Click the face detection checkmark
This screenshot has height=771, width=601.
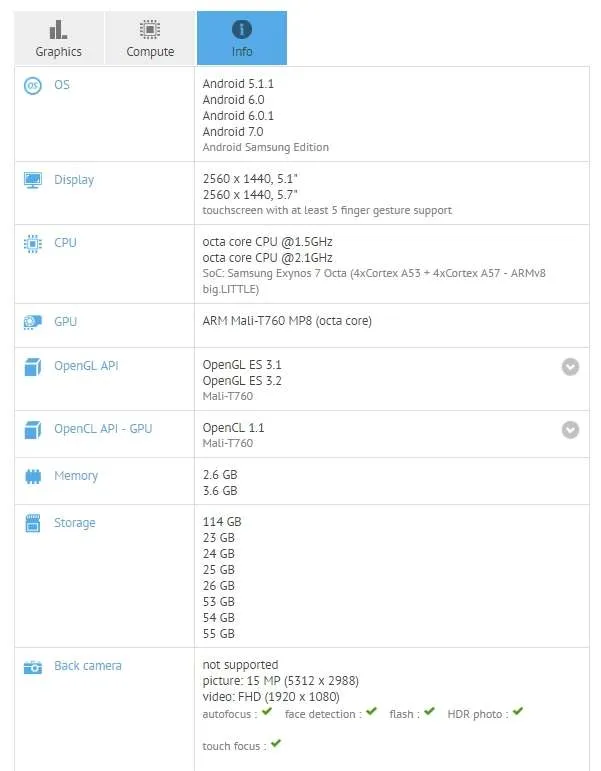pyautogui.click(x=371, y=711)
